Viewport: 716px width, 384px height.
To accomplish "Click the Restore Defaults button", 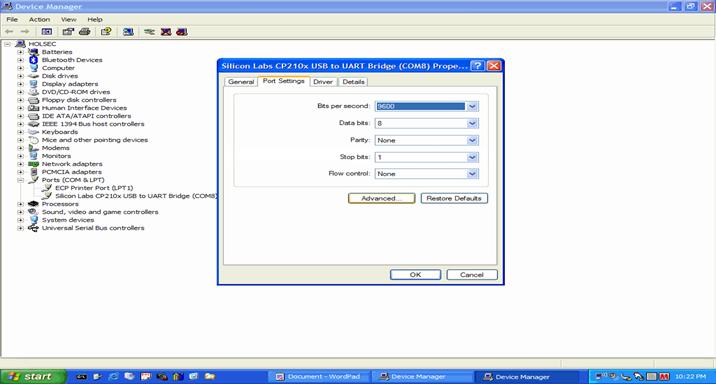I will pos(454,198).
